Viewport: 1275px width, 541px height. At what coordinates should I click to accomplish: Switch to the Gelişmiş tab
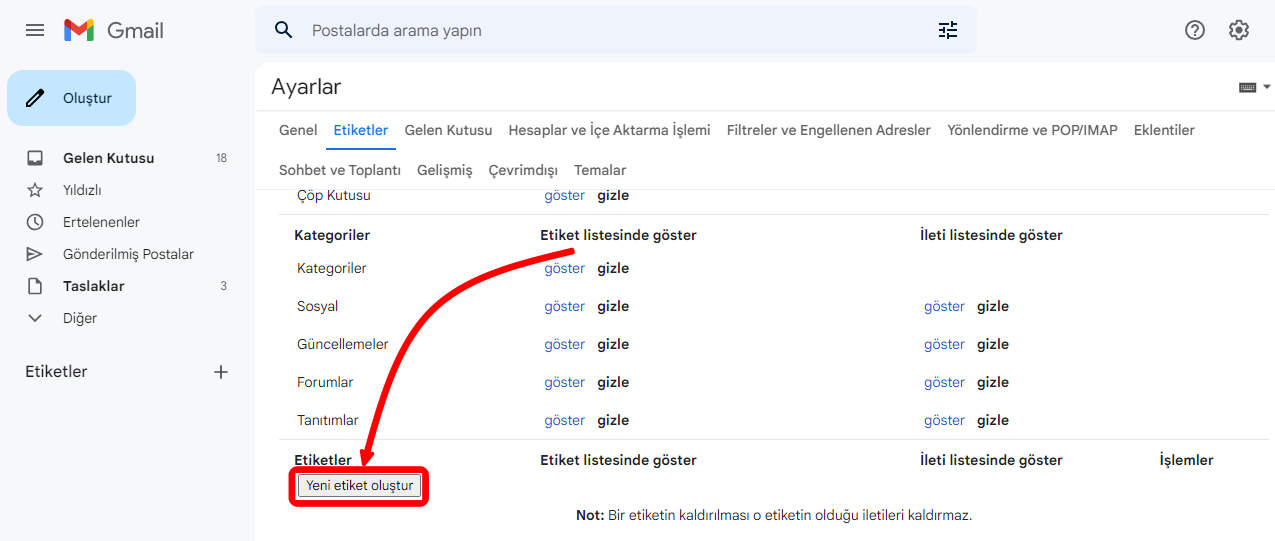[444, 170]
